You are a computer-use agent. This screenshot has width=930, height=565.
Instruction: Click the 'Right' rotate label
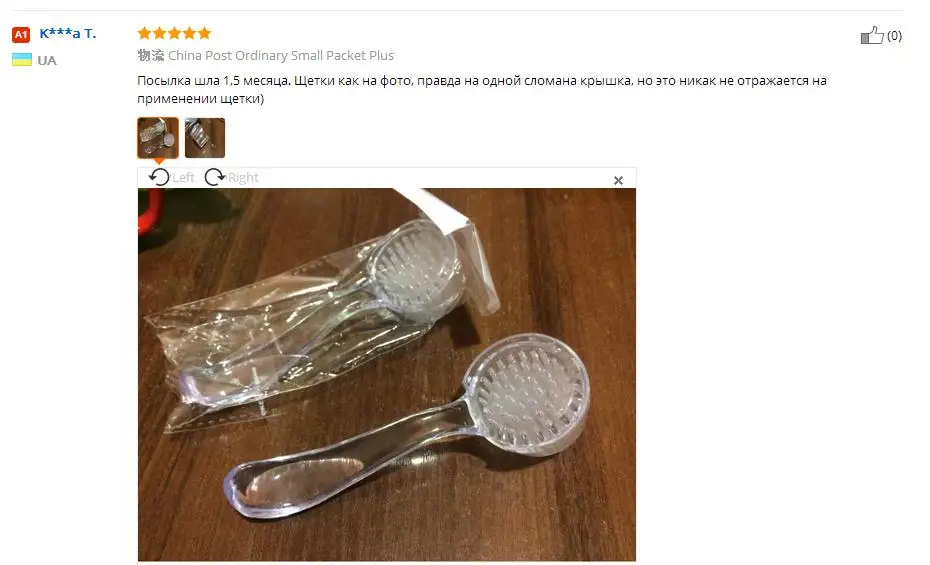243,177
